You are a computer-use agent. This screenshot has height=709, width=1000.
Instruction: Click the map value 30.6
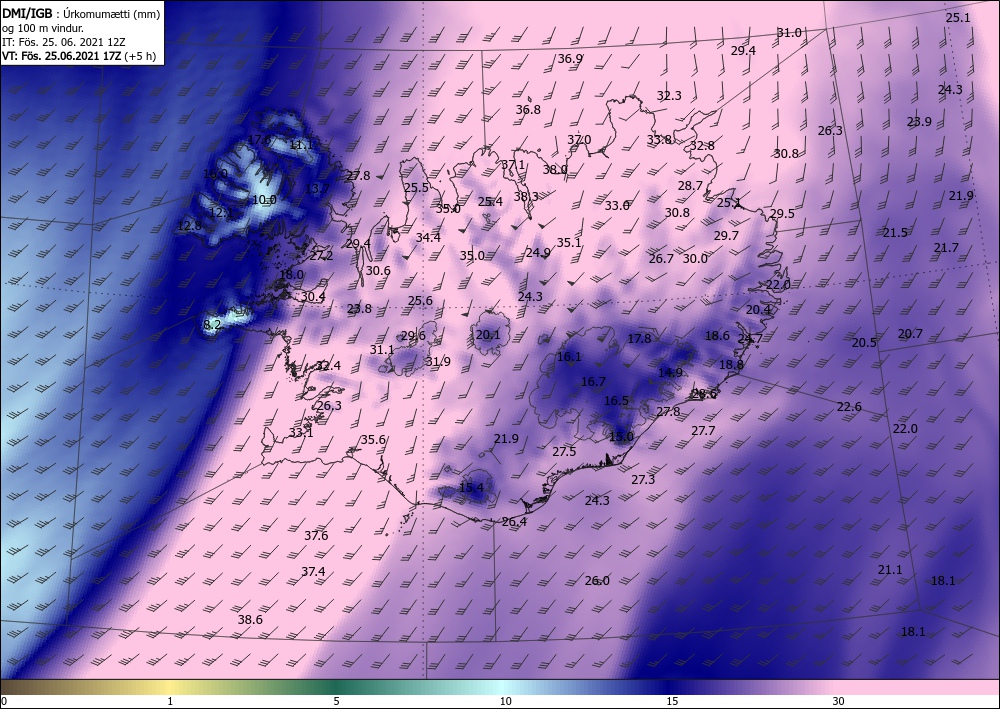click(x=378, y=271)
